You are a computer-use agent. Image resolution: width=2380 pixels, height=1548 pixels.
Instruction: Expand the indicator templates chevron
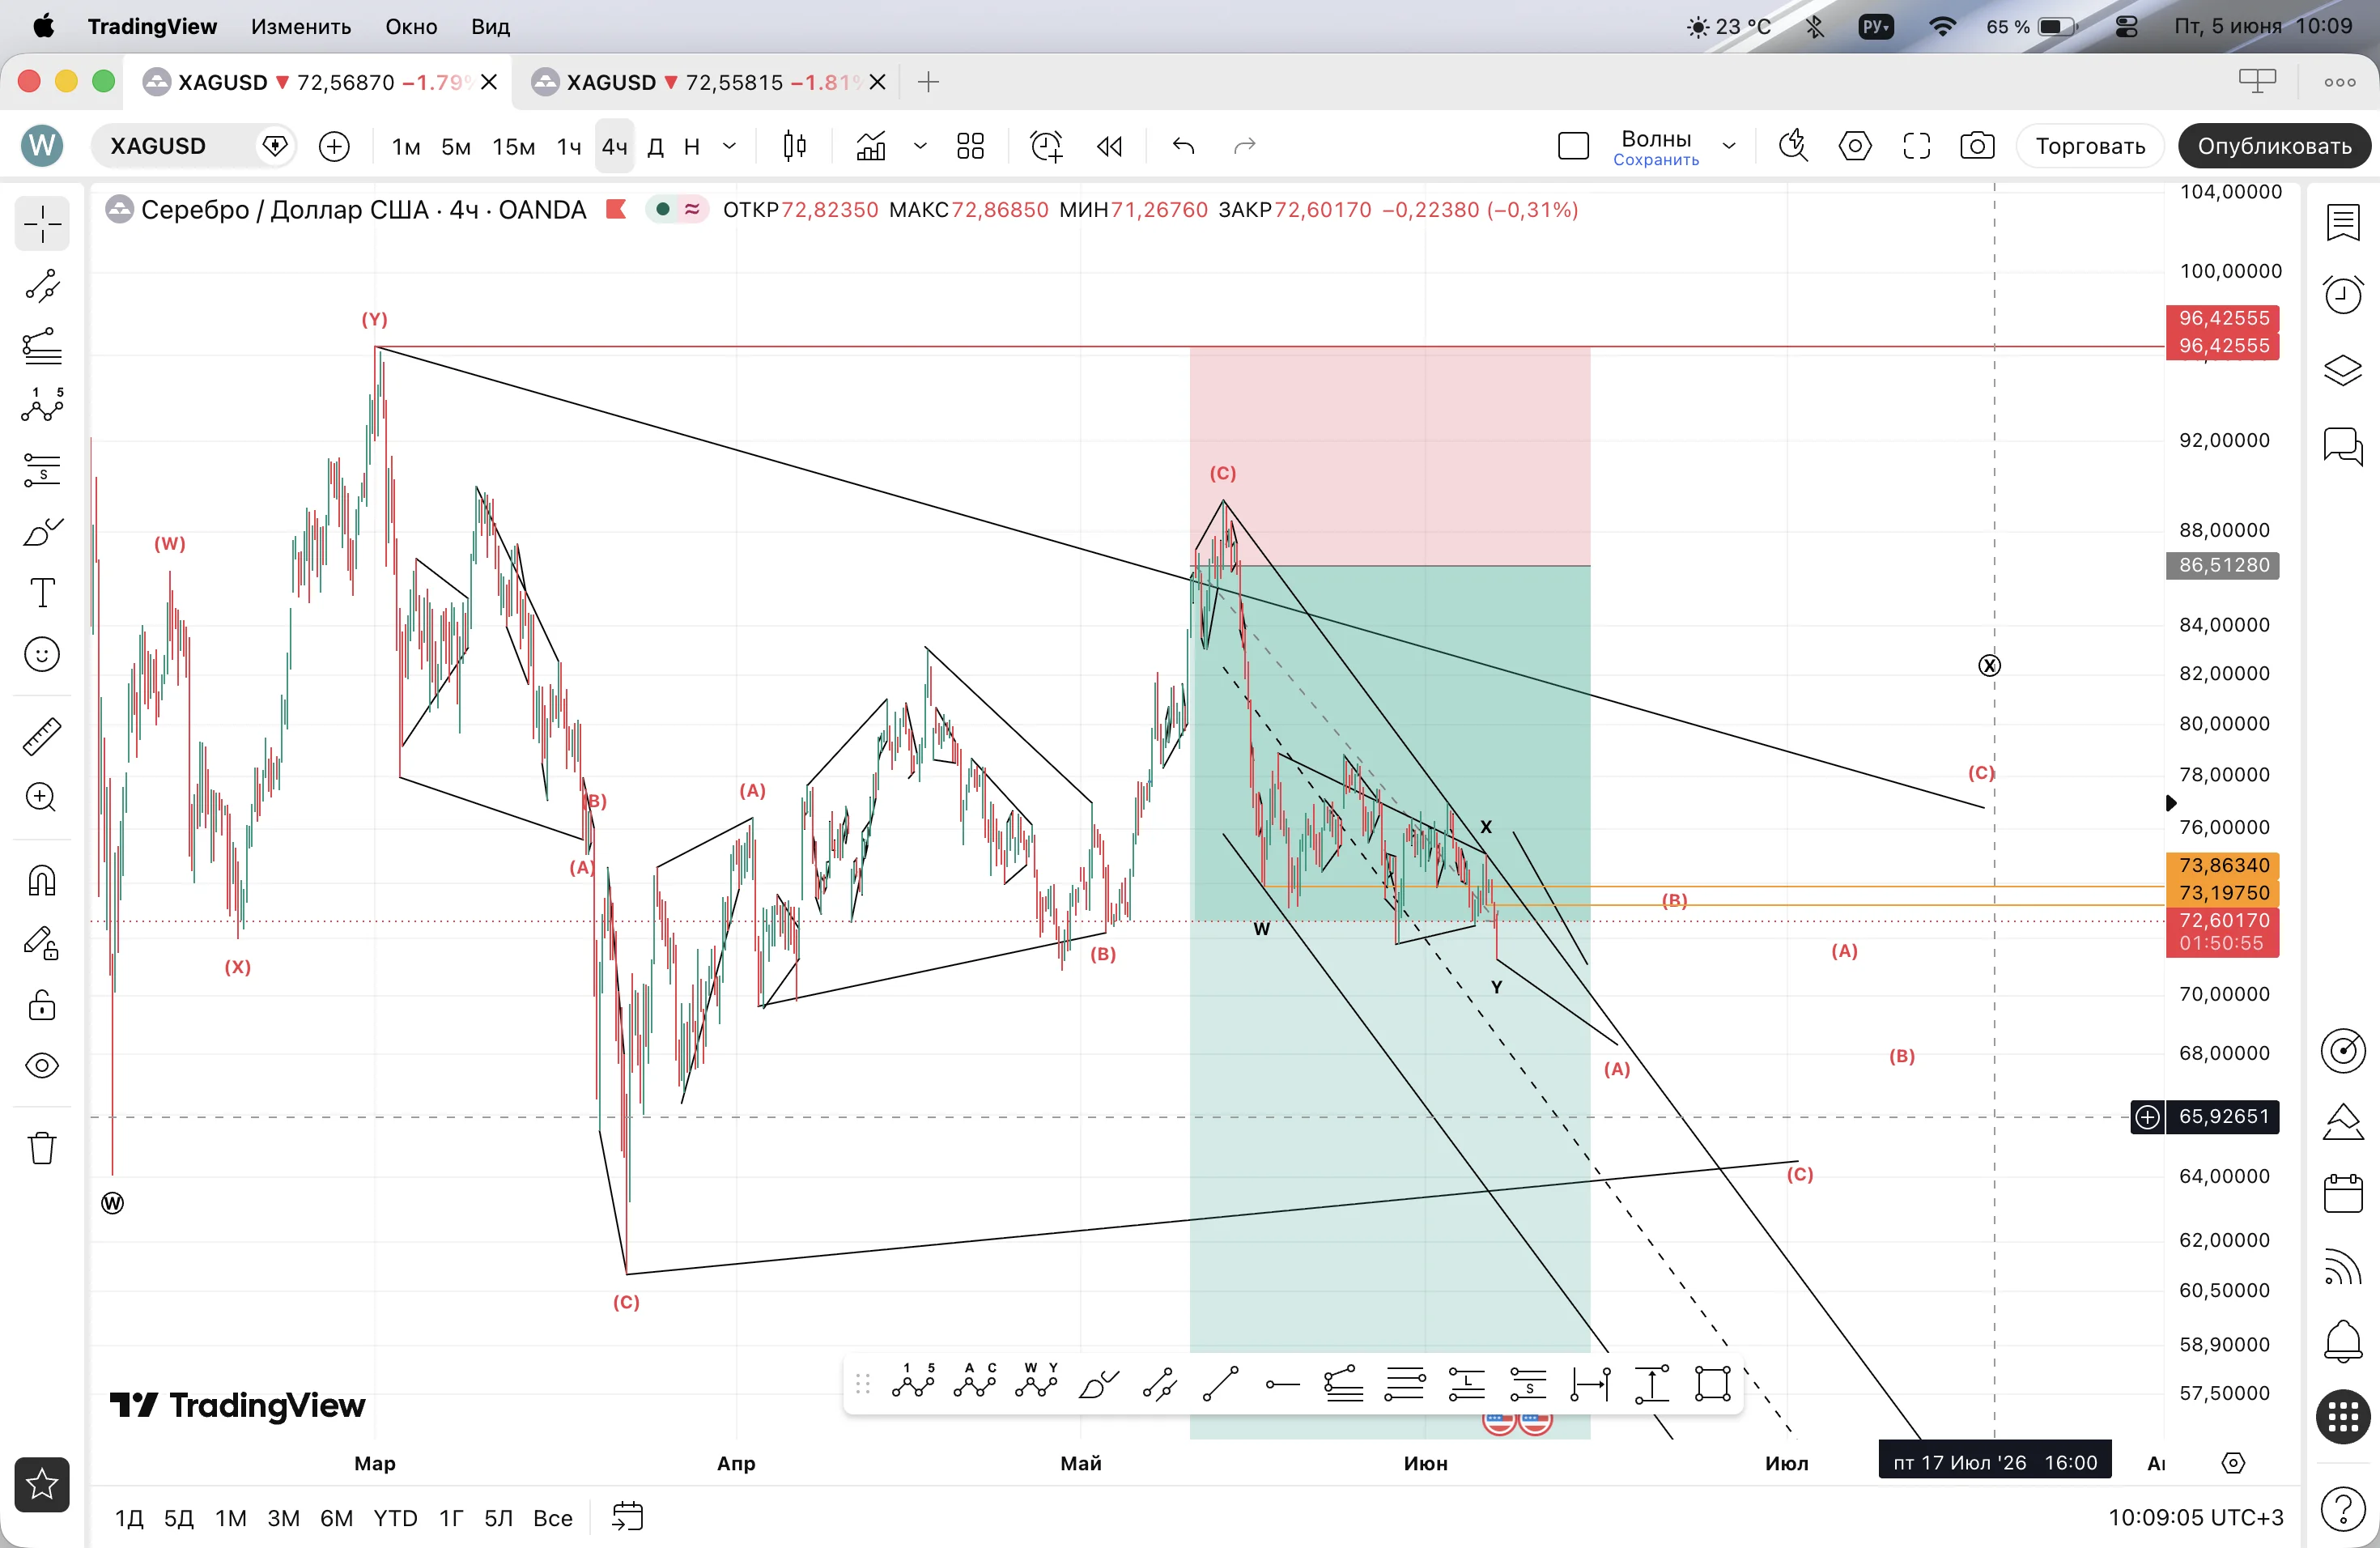pos(920,146)
